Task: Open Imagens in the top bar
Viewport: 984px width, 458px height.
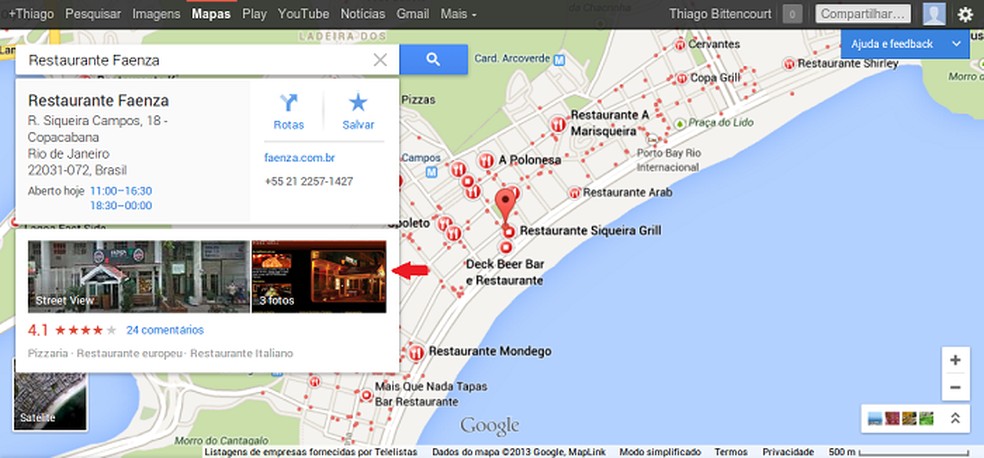Action: tap(156, 14)
